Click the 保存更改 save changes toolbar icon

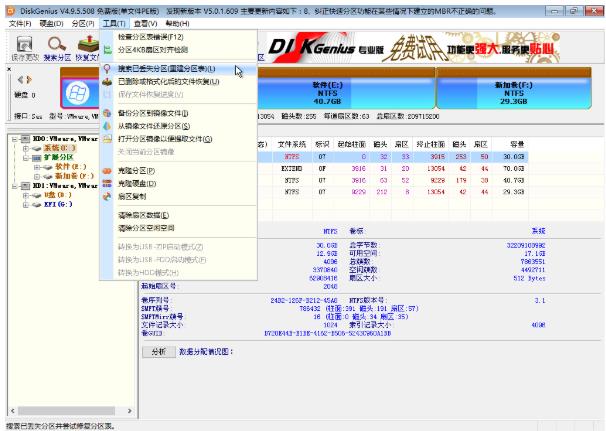pos(25,45)
